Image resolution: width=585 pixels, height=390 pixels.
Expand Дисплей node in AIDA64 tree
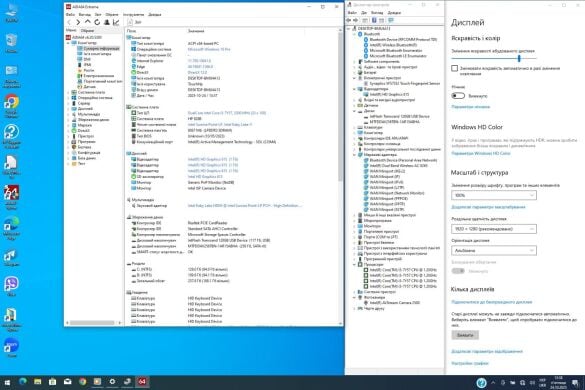click(x=68, y=109)
